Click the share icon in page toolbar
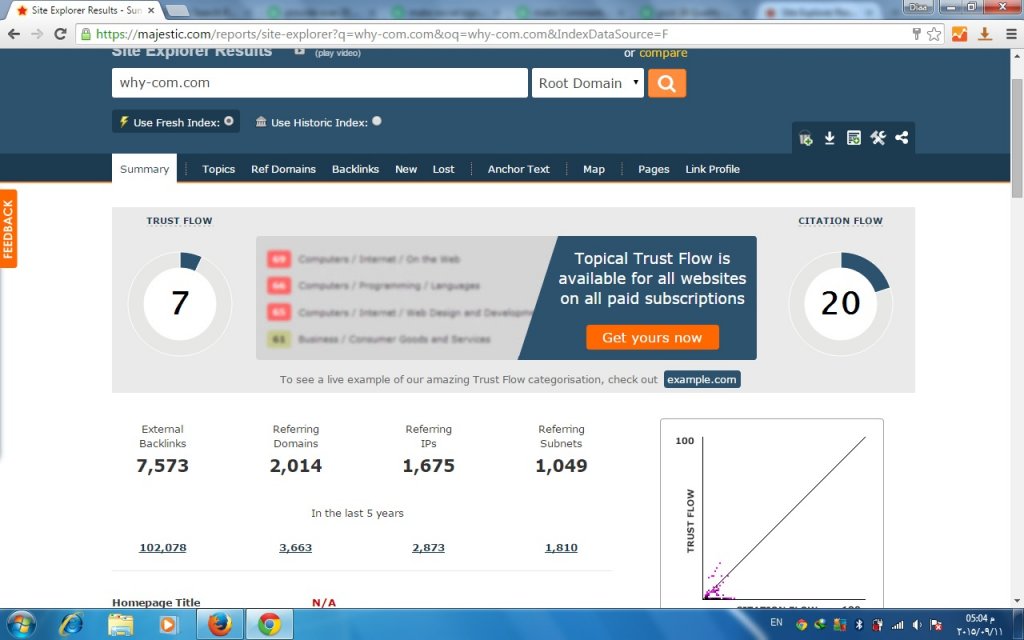This screenshot has width=1024, height=640. [x=902, y=138]
